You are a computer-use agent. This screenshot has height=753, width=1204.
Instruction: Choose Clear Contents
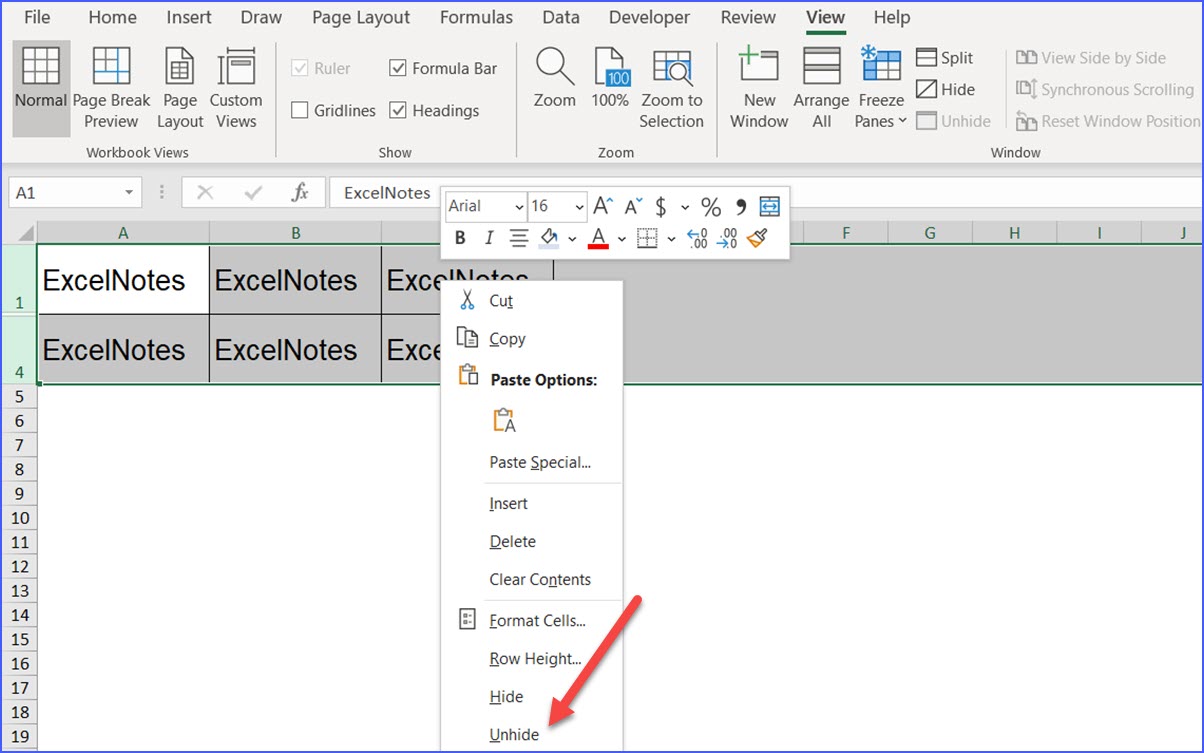(x=540, y=579)
